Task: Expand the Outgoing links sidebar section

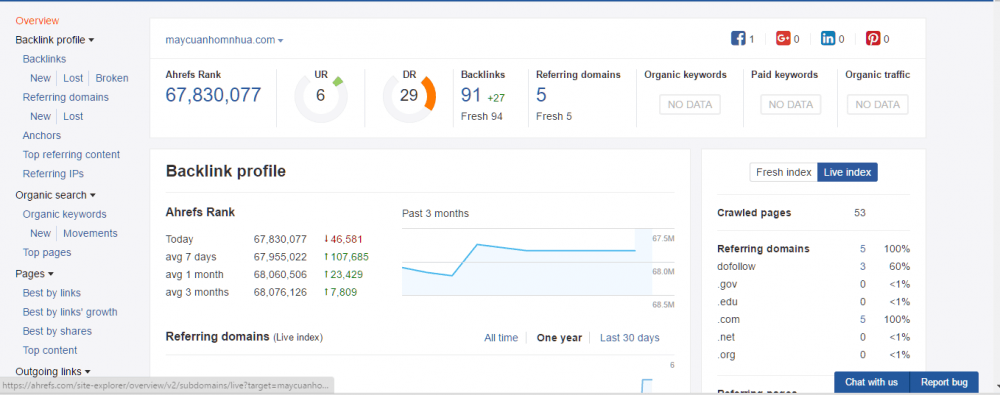Action: (53, 371)
